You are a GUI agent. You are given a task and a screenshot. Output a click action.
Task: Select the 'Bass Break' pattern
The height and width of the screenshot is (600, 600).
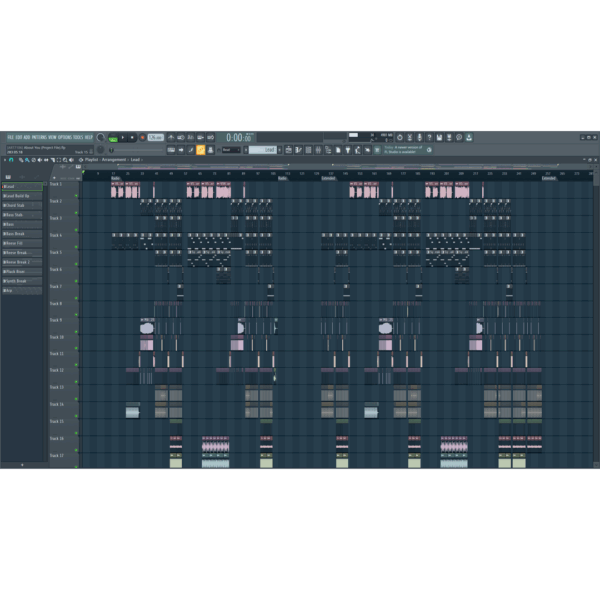click(x=22, y=234)
